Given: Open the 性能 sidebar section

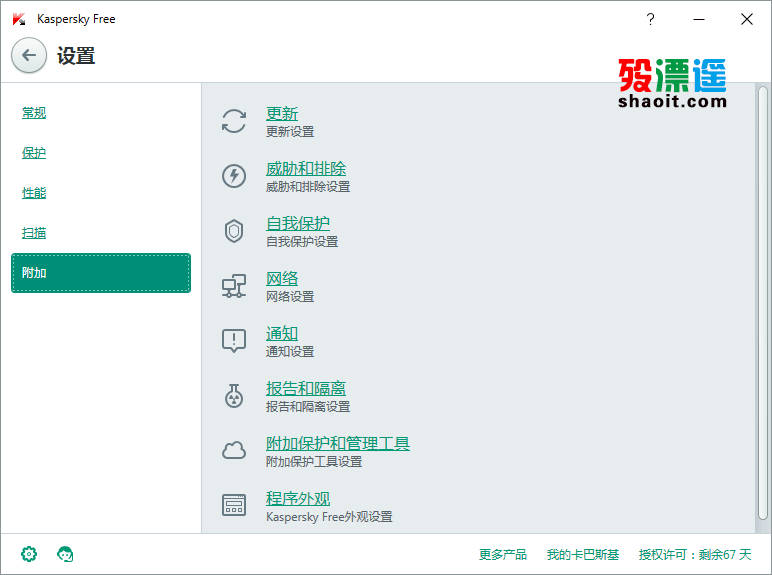Looking at the screenshot, I should click(34, 192).
